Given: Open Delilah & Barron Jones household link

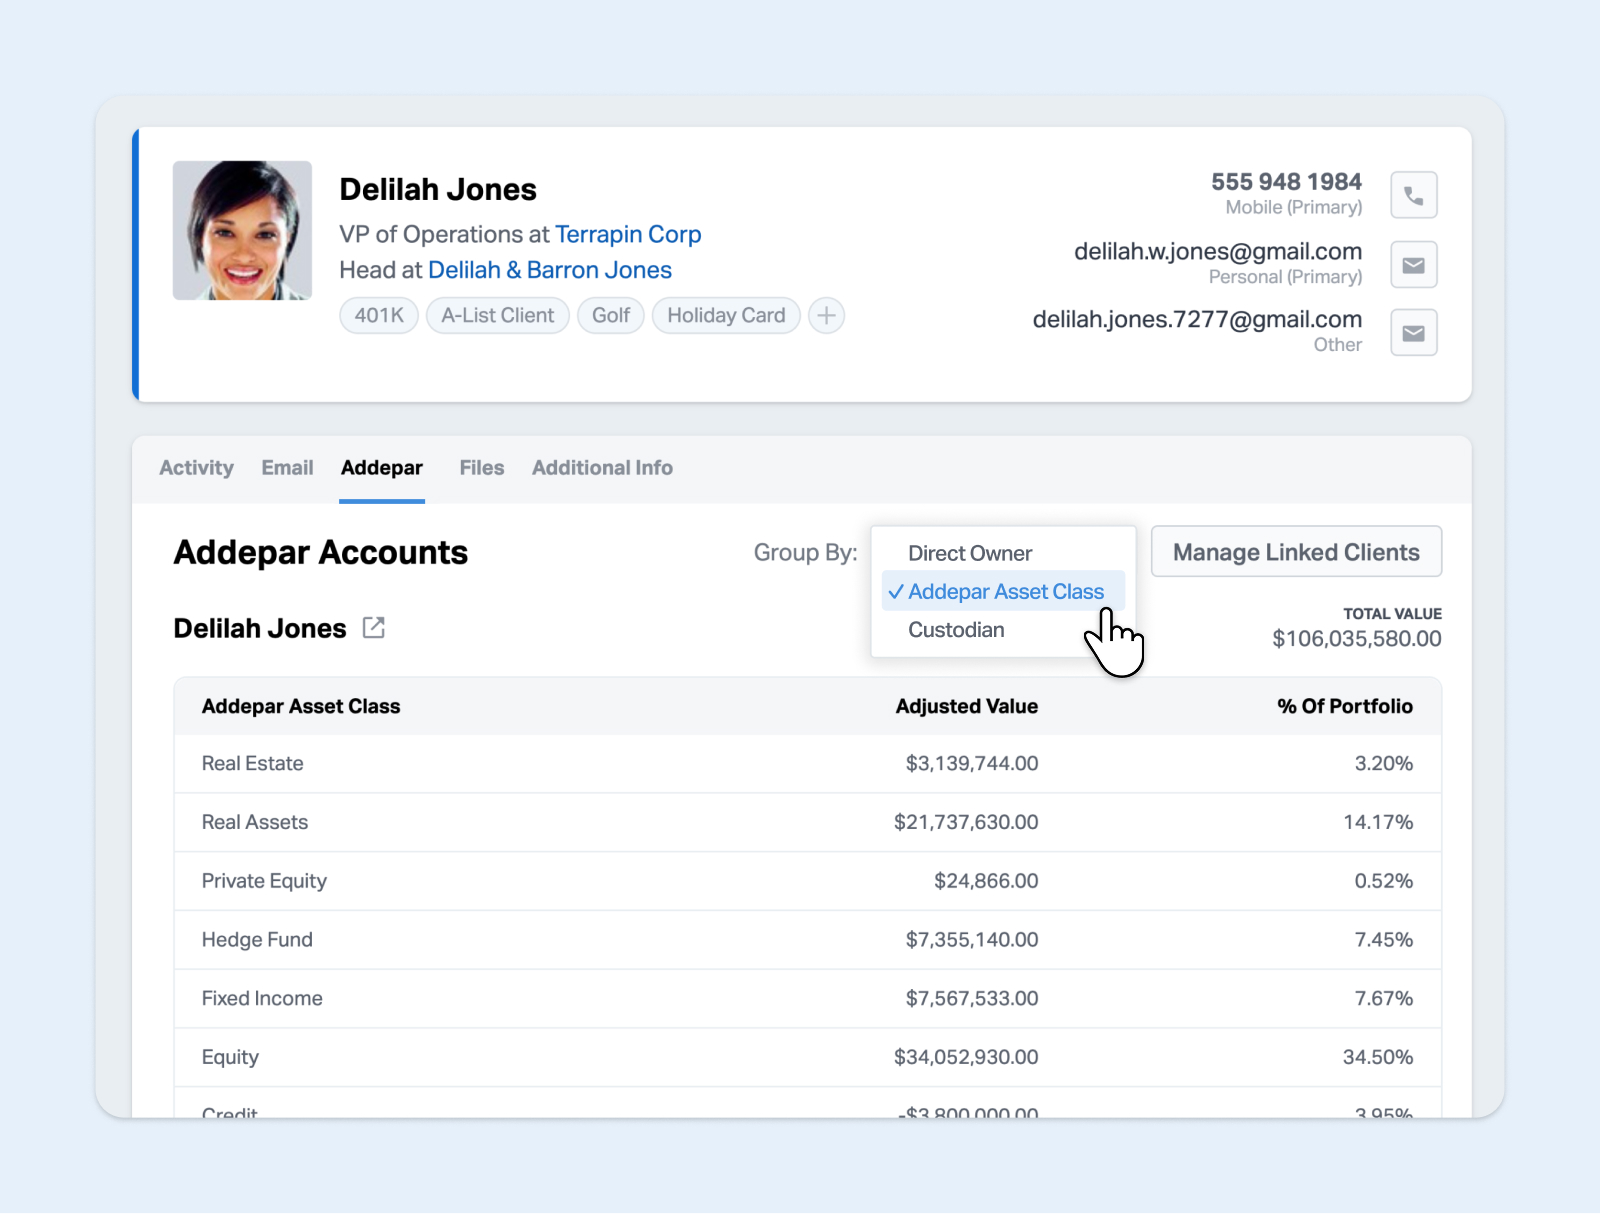Looking at the screenshot, I should click(x=550, y=270).
